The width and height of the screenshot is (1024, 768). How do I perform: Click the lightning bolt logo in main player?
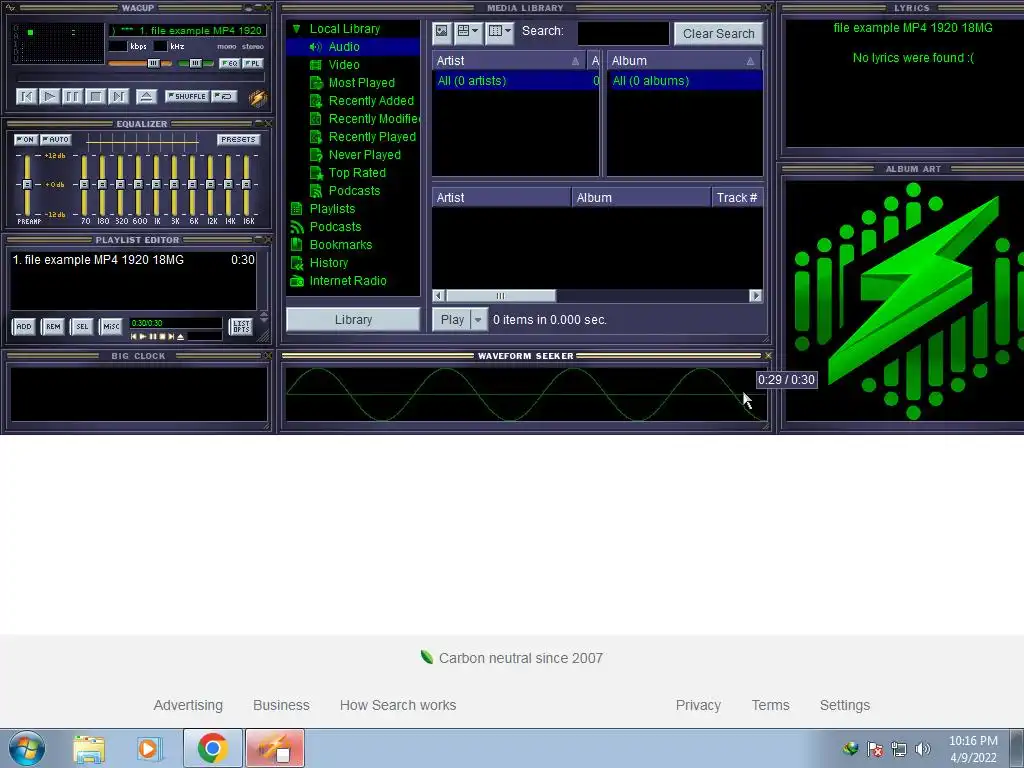point(257,97)
